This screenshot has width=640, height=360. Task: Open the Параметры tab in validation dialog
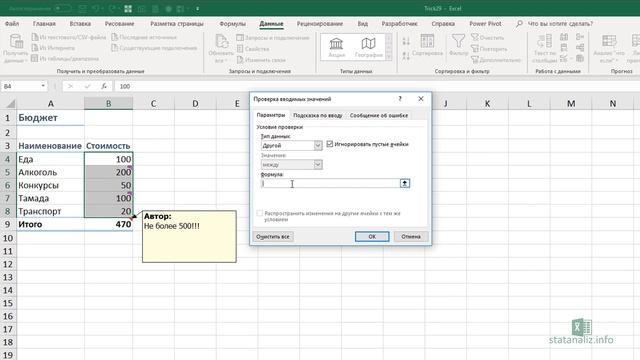click(271, 115)
